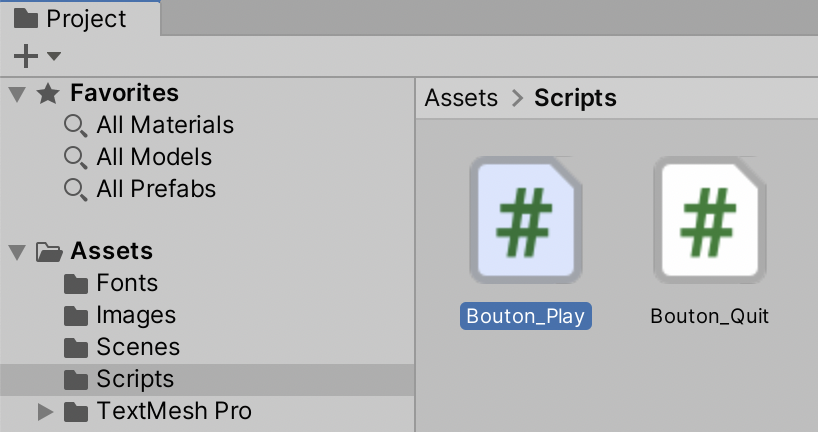Go to Assets in the breadcrumb
This screenshot has height=432, width=818.
coord(461,98)
